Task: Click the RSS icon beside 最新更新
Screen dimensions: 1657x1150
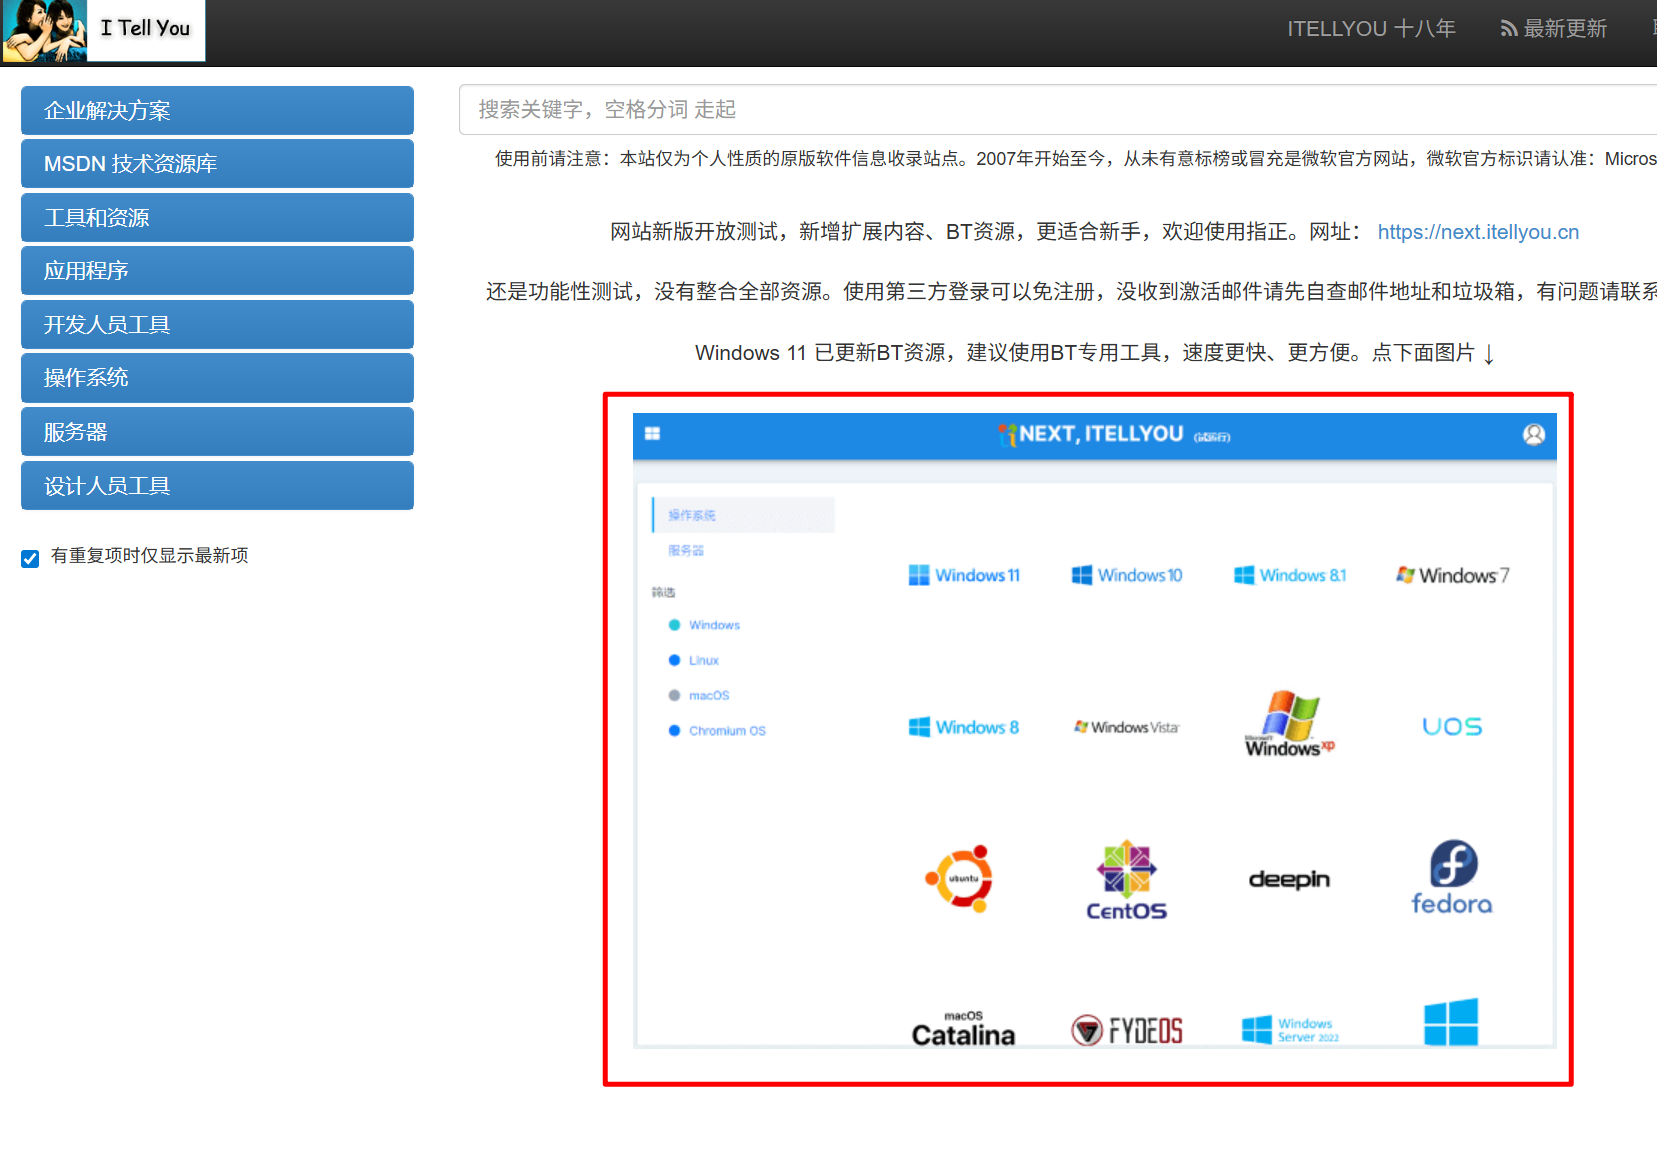Action: click(x=1508, y=30)
